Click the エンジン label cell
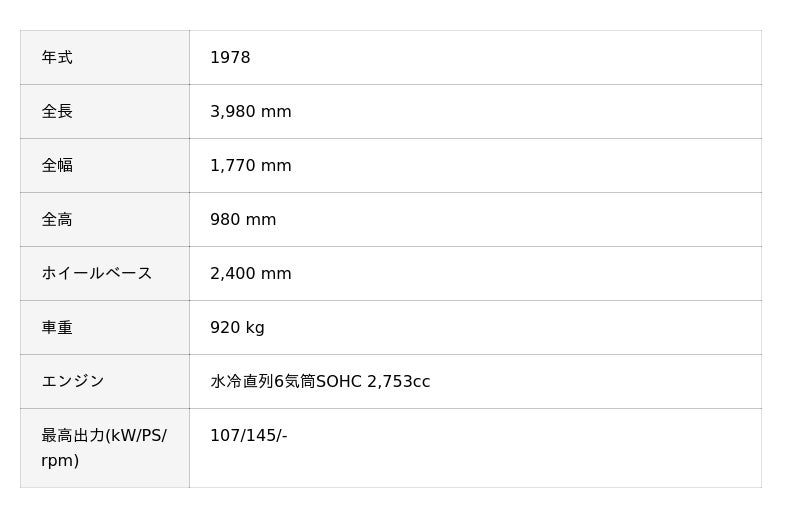The image size is (800, 518). (x=73, y=382)
